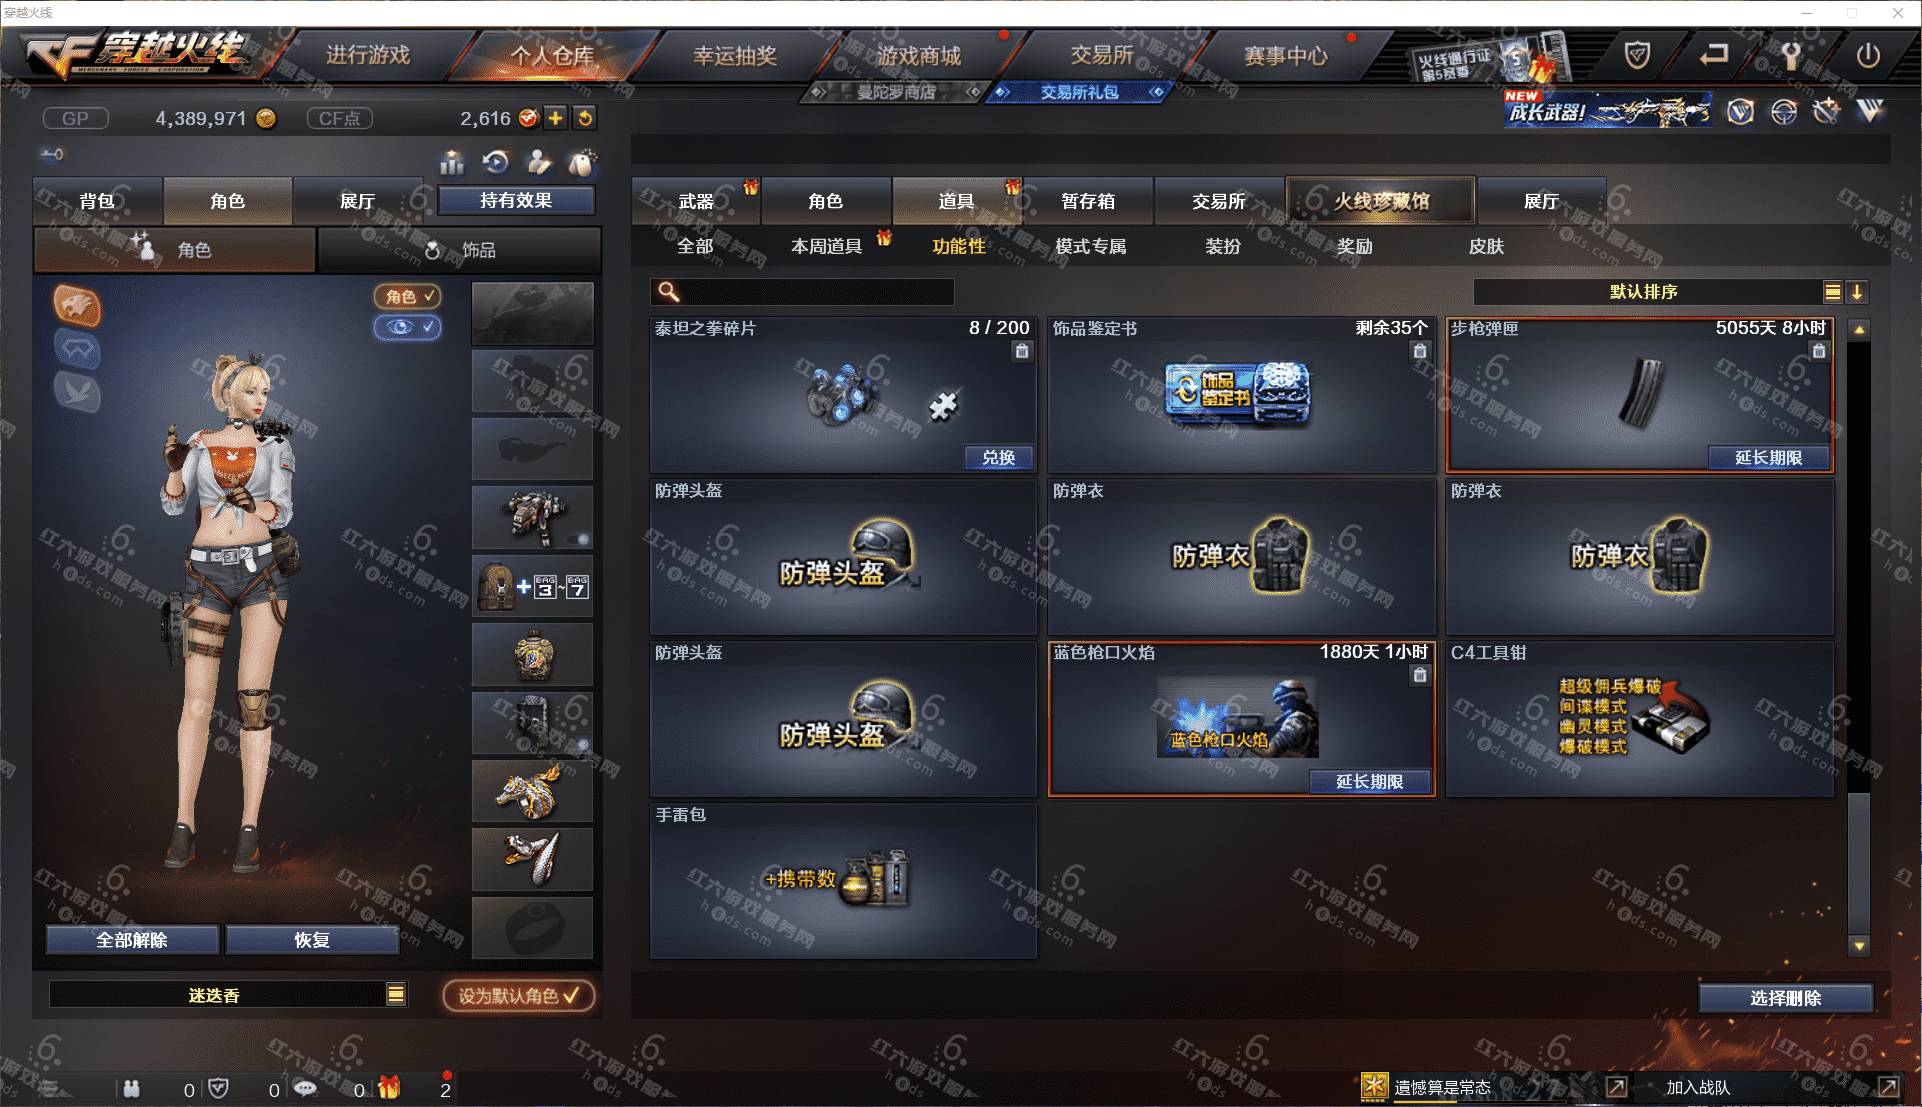Click the power icon in top bar
Image resolution: width=1922 pixels, height=1107 pixels.
tap(1868, 56)
